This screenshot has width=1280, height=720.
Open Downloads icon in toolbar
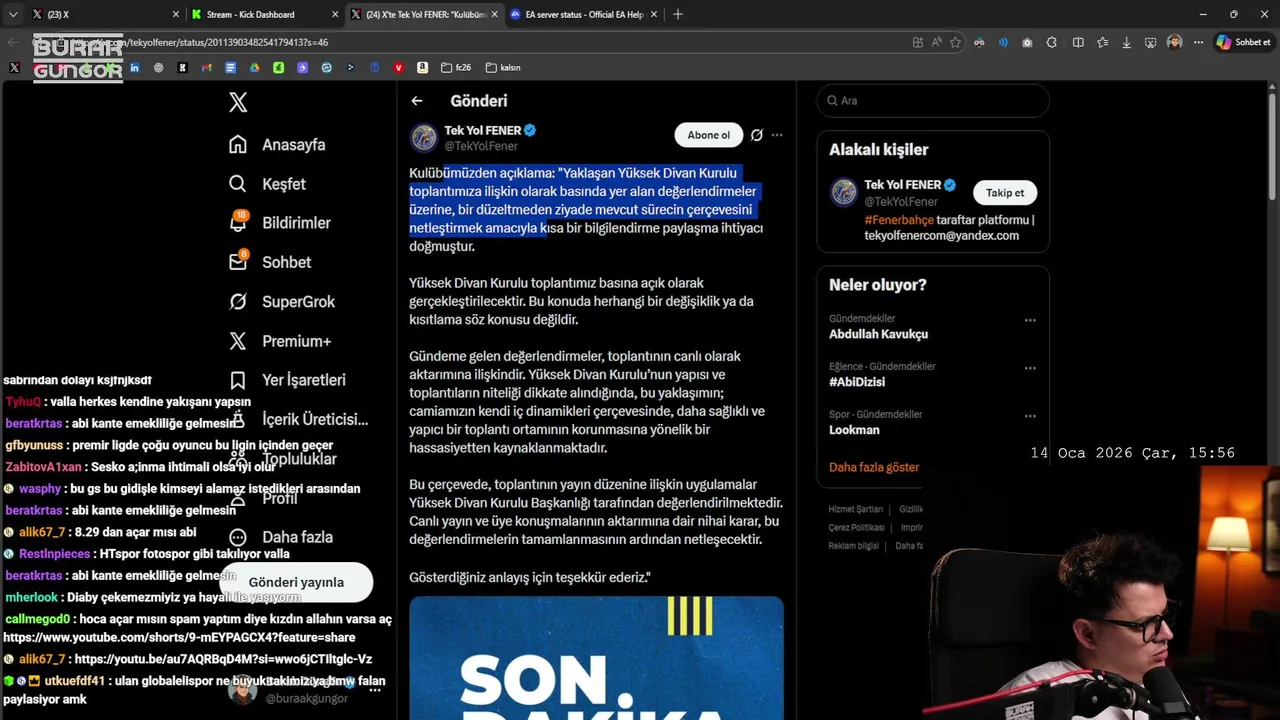[x=1127, y=42]
